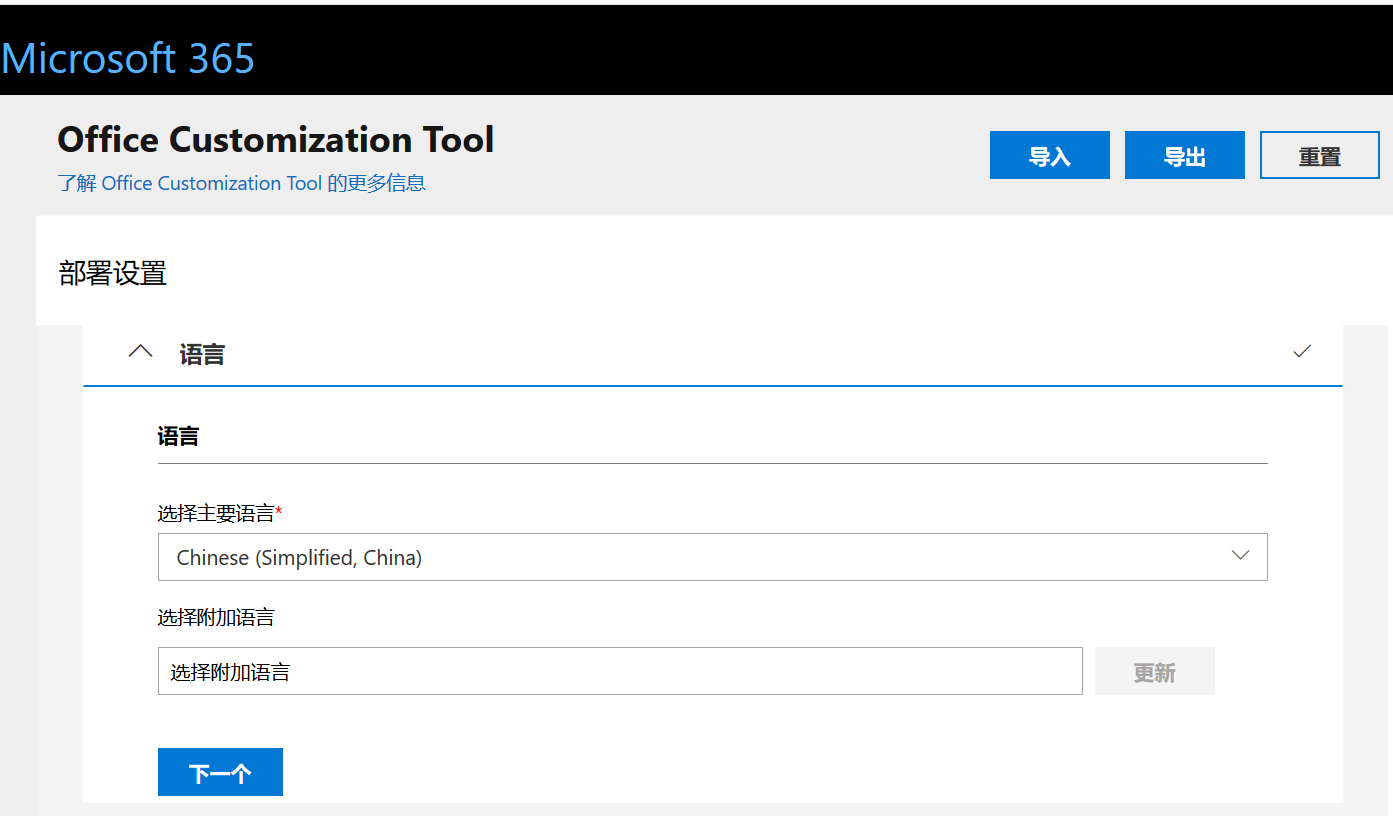
Task: Click the greyed 更新 button
Action: click(x=1155, y=671)
